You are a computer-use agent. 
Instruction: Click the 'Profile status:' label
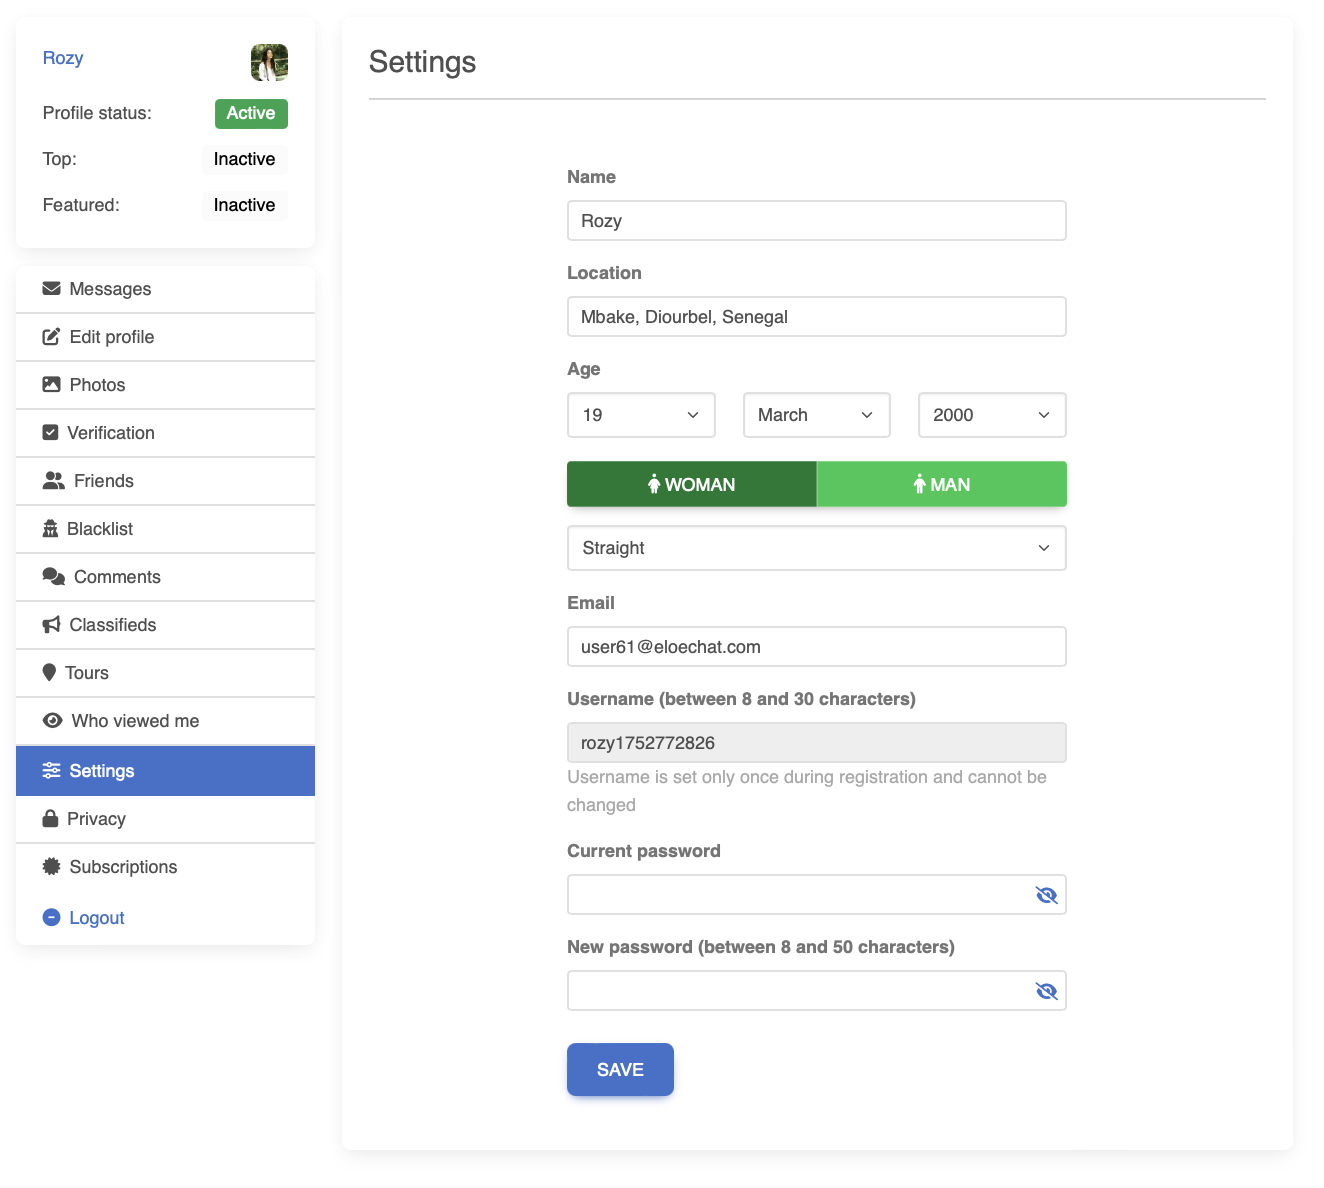[97, 113]
